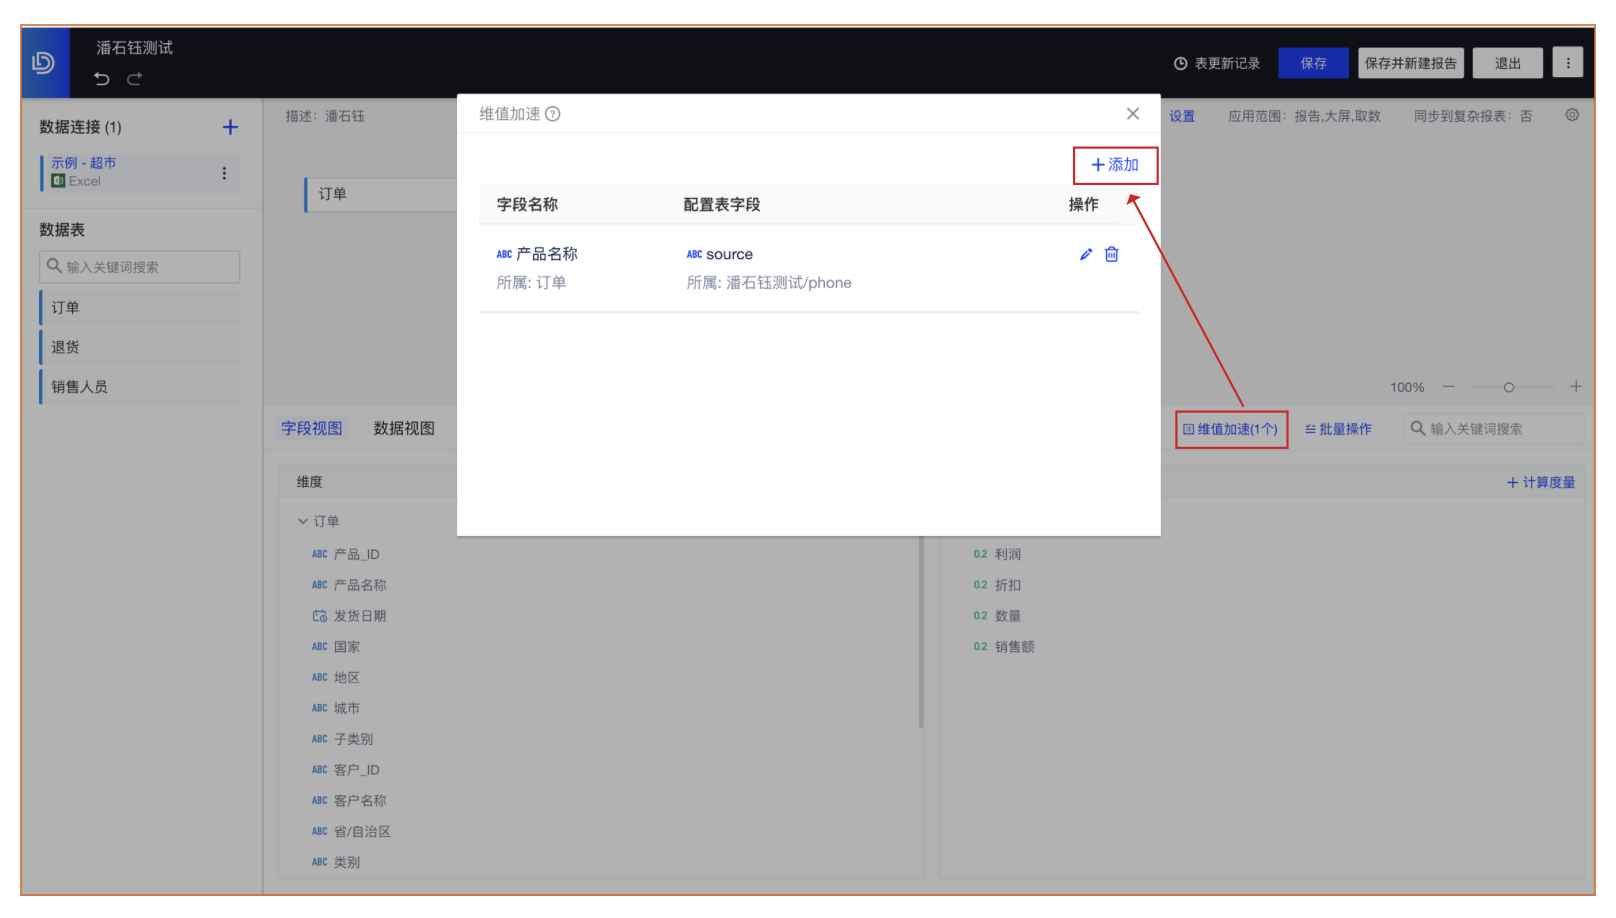The height and width of the screenshot is (918, 1616).
Task: Click the 保存并新建报告 button
Action: click(1411, 62)
